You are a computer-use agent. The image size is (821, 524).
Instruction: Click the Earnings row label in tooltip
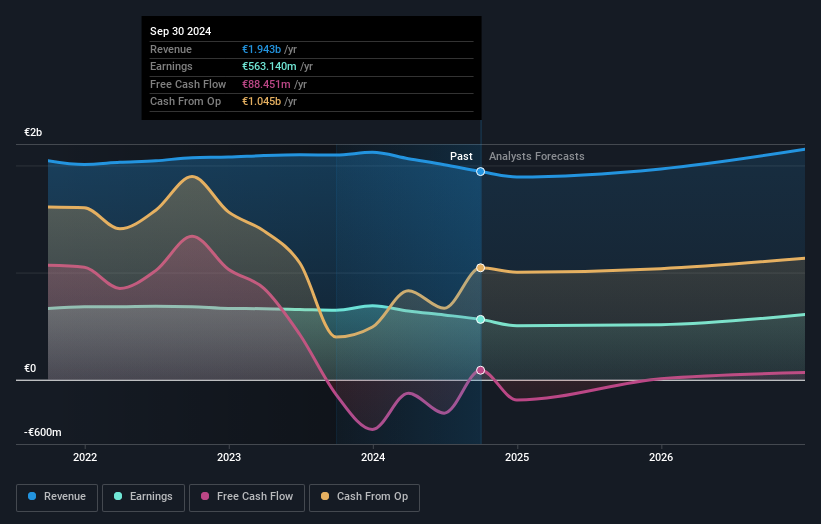tap(171, 66)
